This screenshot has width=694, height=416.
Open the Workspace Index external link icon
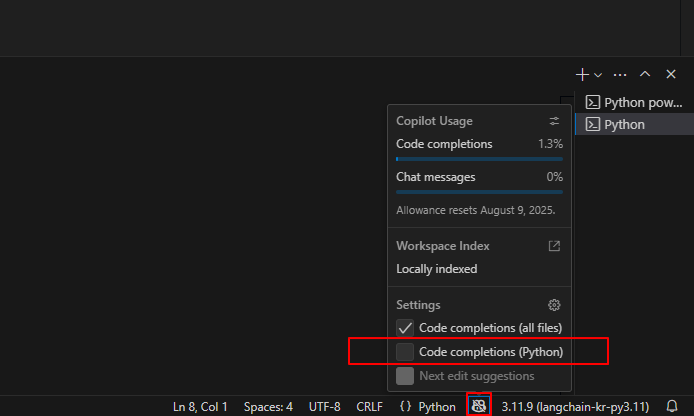coord(554,246)
